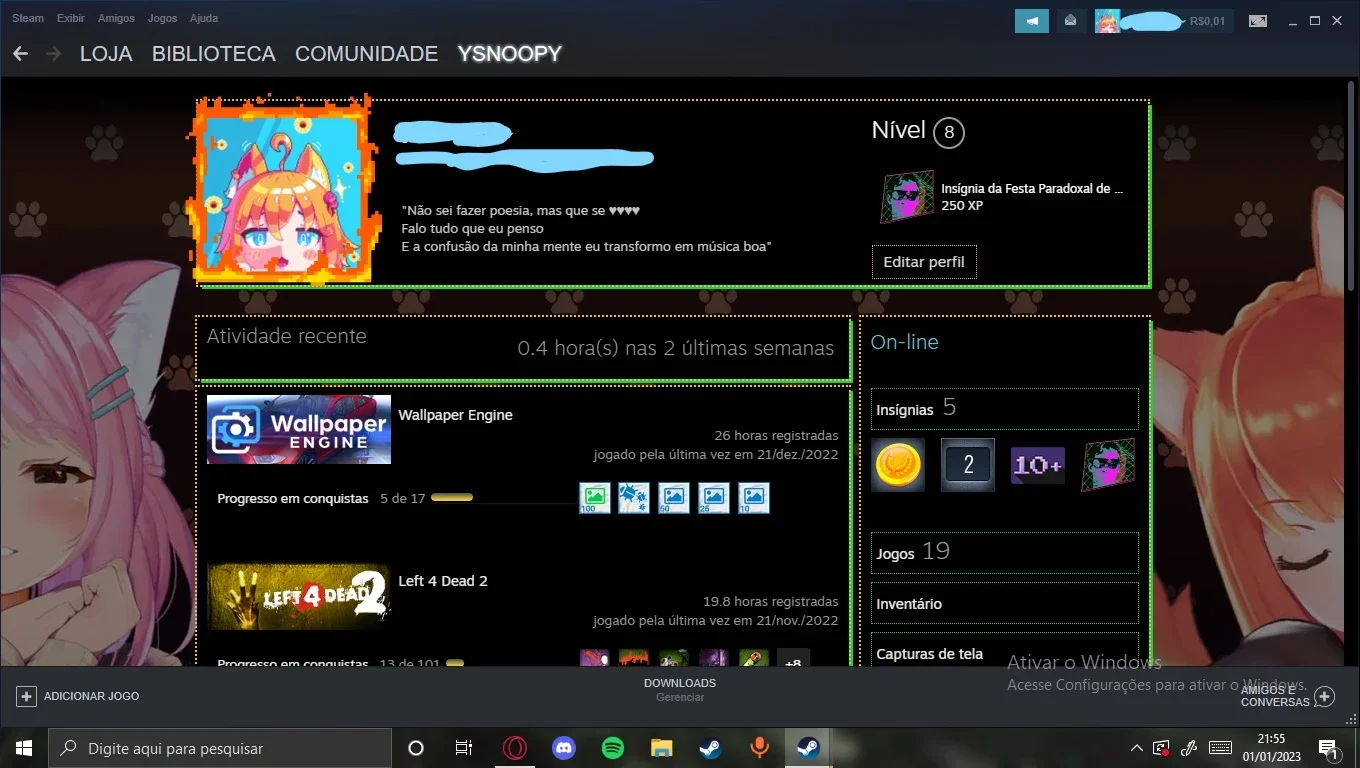Click the large profile avatar picture
This screenshot has height=768, width=1360.
[x=283, y=192]
